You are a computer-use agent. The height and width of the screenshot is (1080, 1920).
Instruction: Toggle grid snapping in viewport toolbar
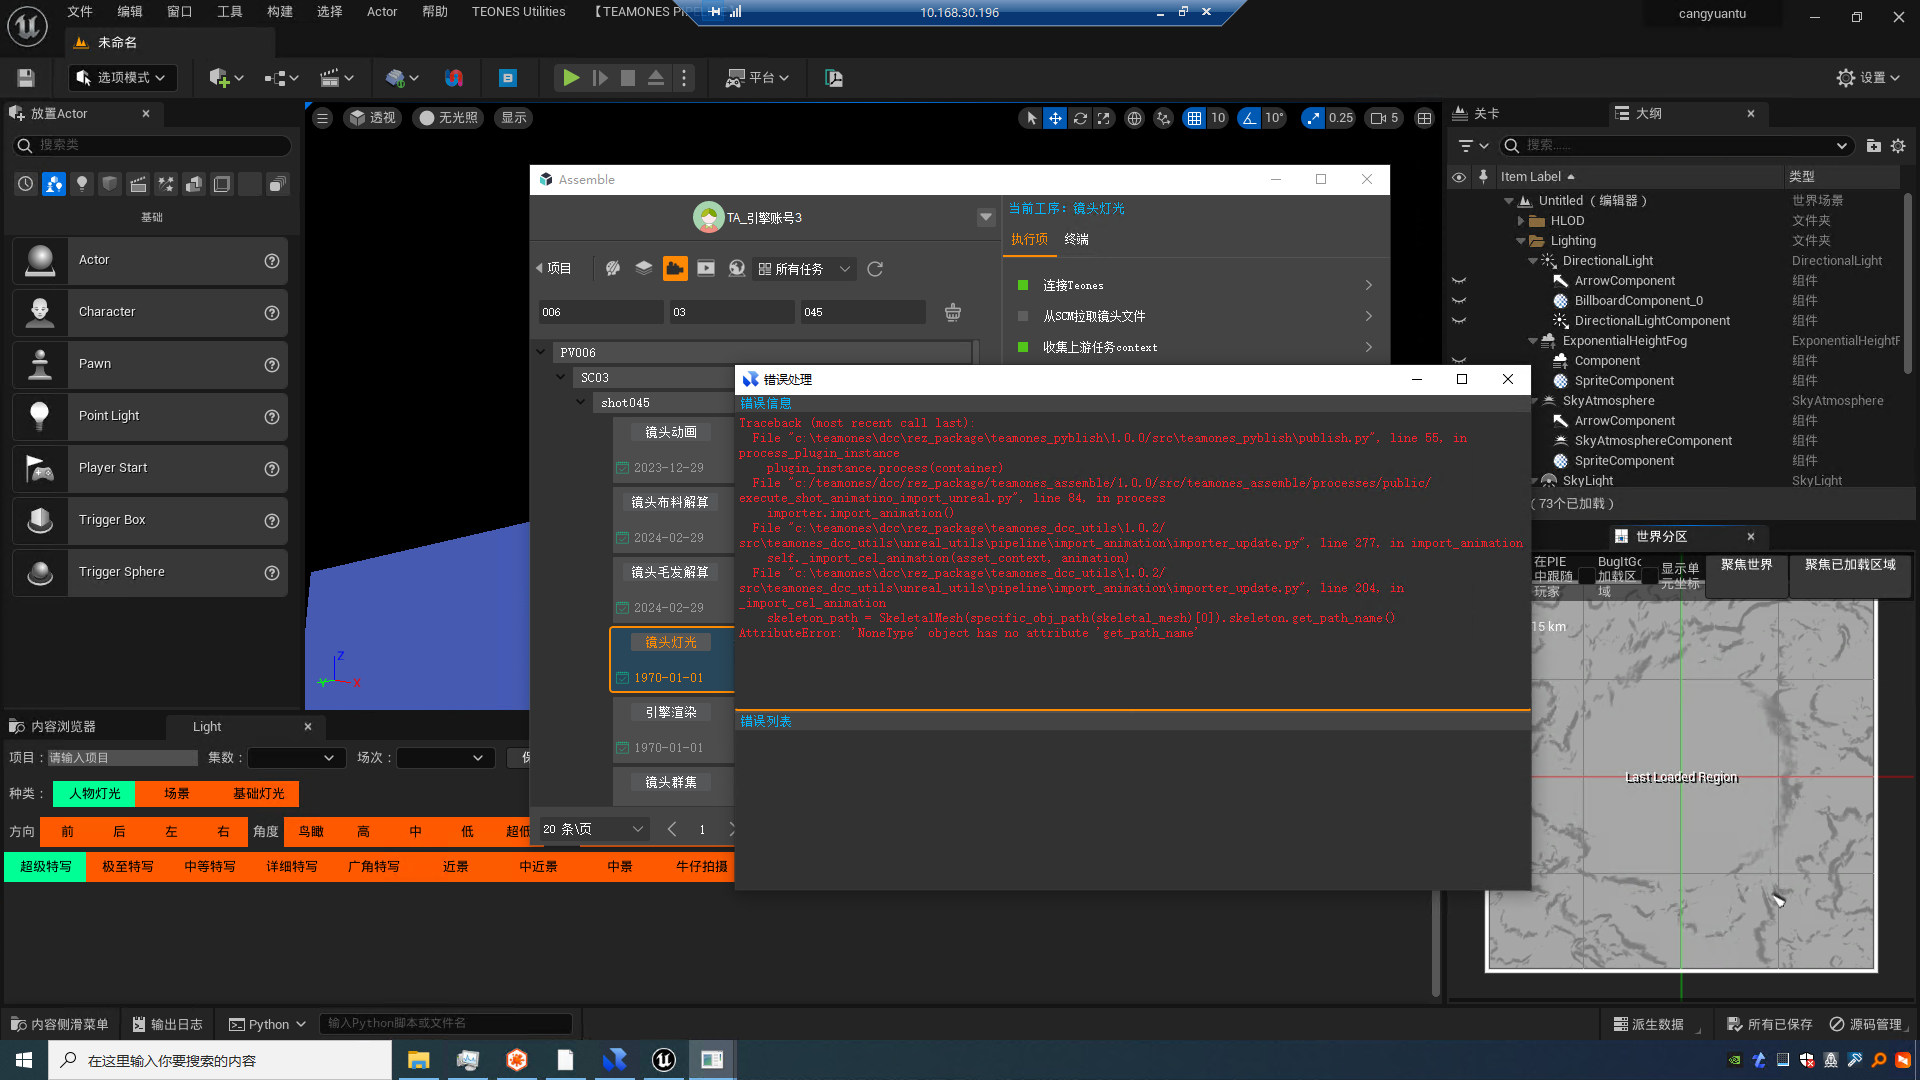click(x=1194, y=118)
